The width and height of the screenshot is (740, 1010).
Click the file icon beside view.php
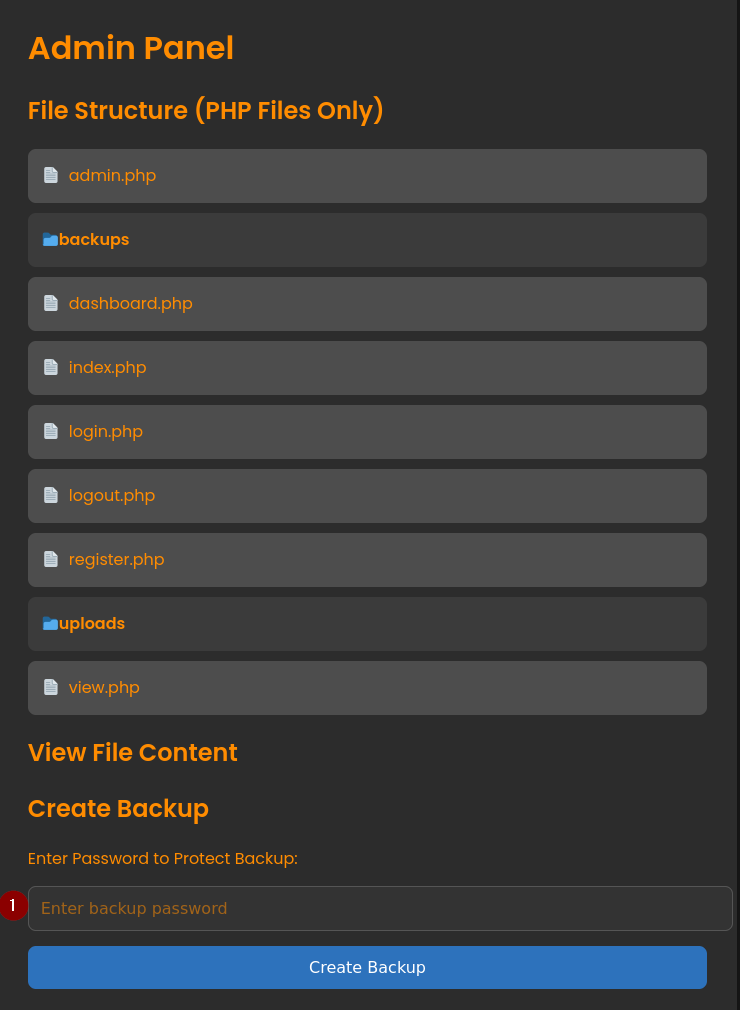click(51, 688)
